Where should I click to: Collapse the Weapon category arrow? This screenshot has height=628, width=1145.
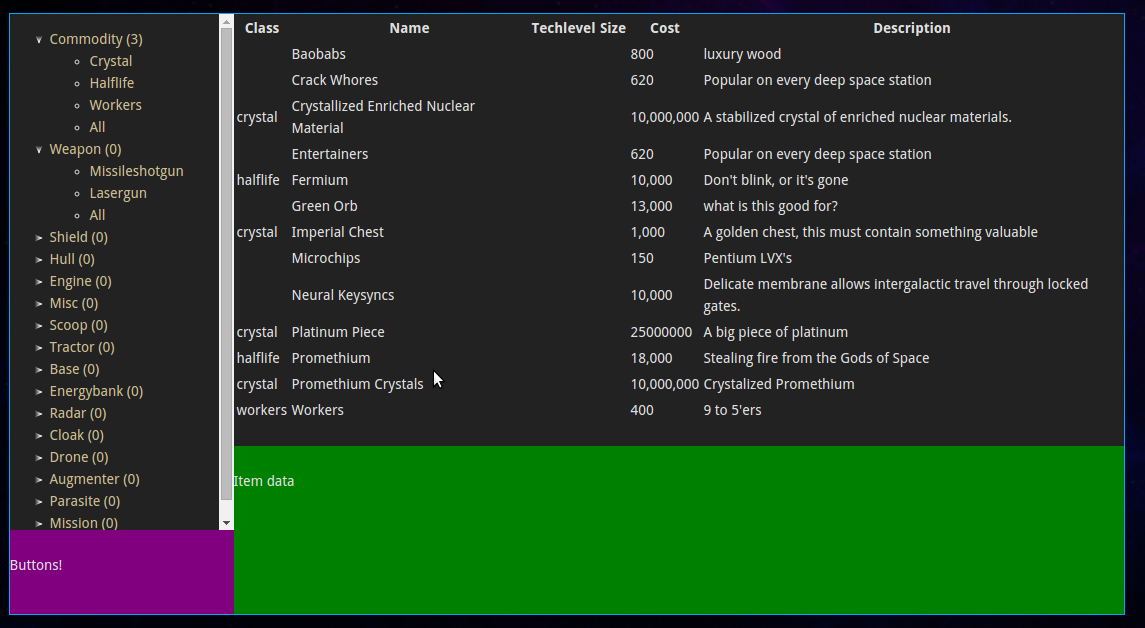(39, 150)
